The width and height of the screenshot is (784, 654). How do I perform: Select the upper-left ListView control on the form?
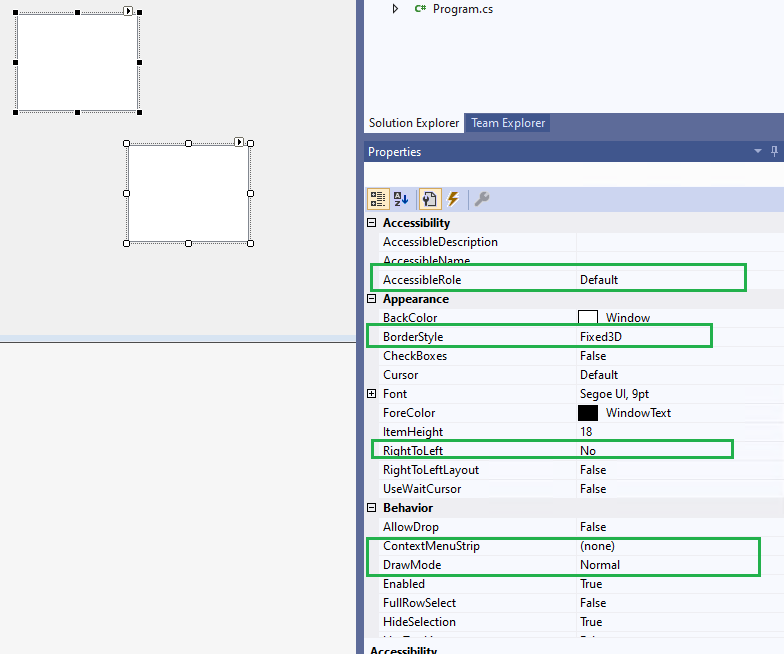point(78,62)
